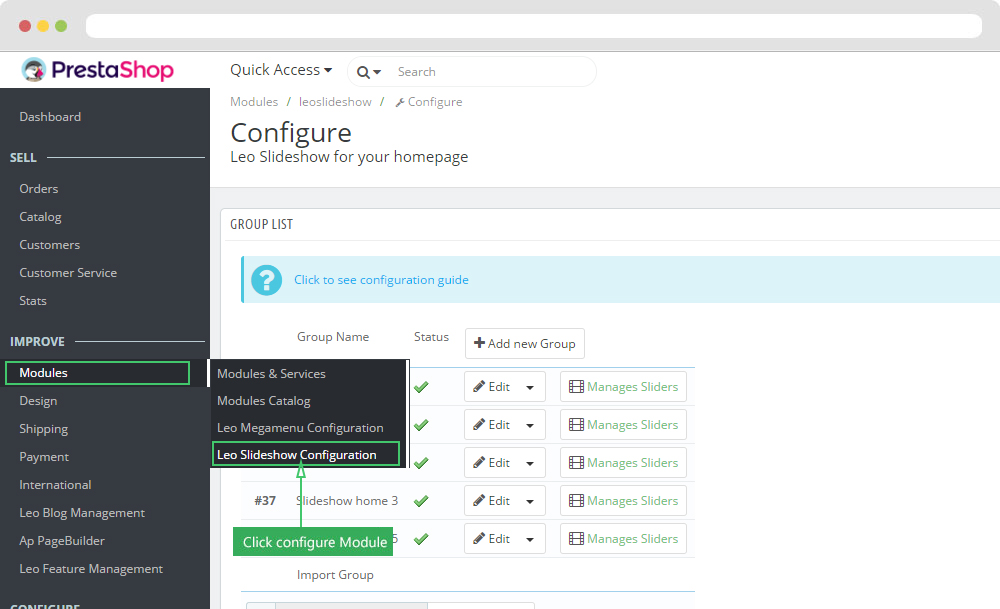
Task: Click the browser address bar
Action: coord(534,26)
